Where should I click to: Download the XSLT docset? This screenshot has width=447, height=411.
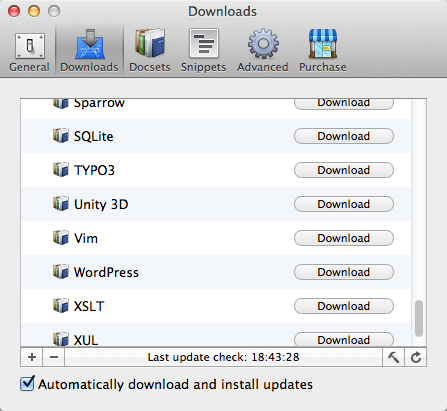(344, 306)
